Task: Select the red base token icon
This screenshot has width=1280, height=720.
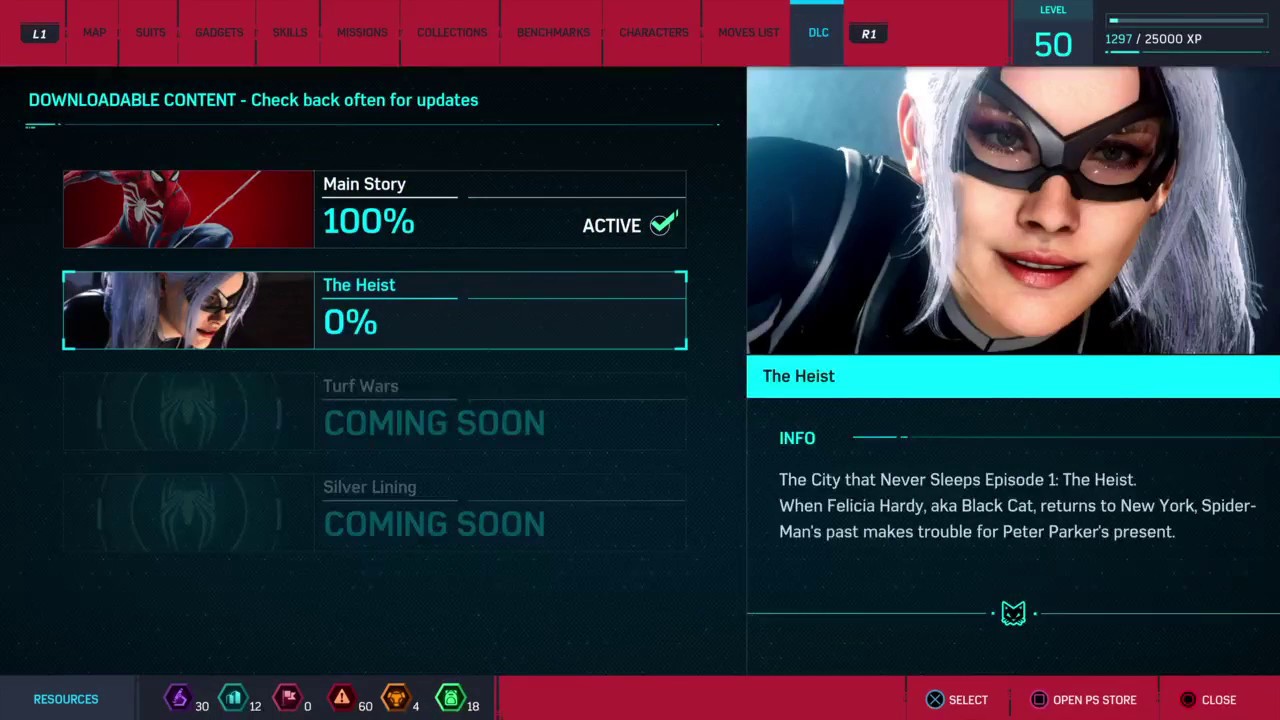Action: [x=288, y=697]
